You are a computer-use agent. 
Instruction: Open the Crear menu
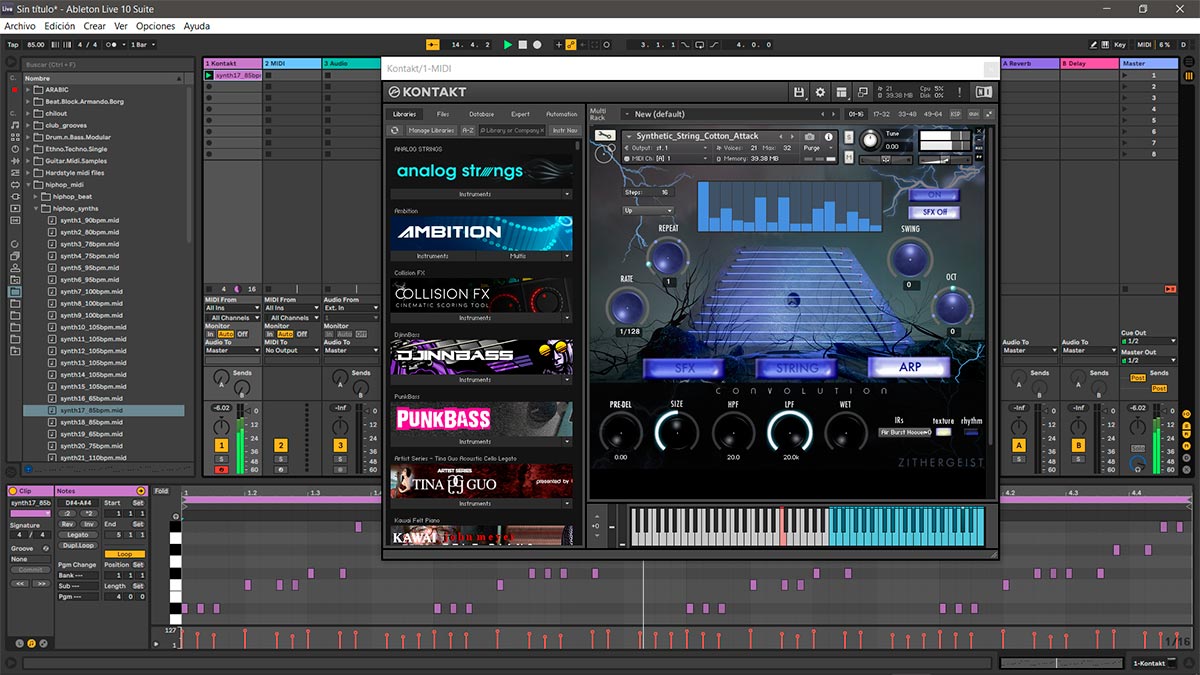point(94,26)
